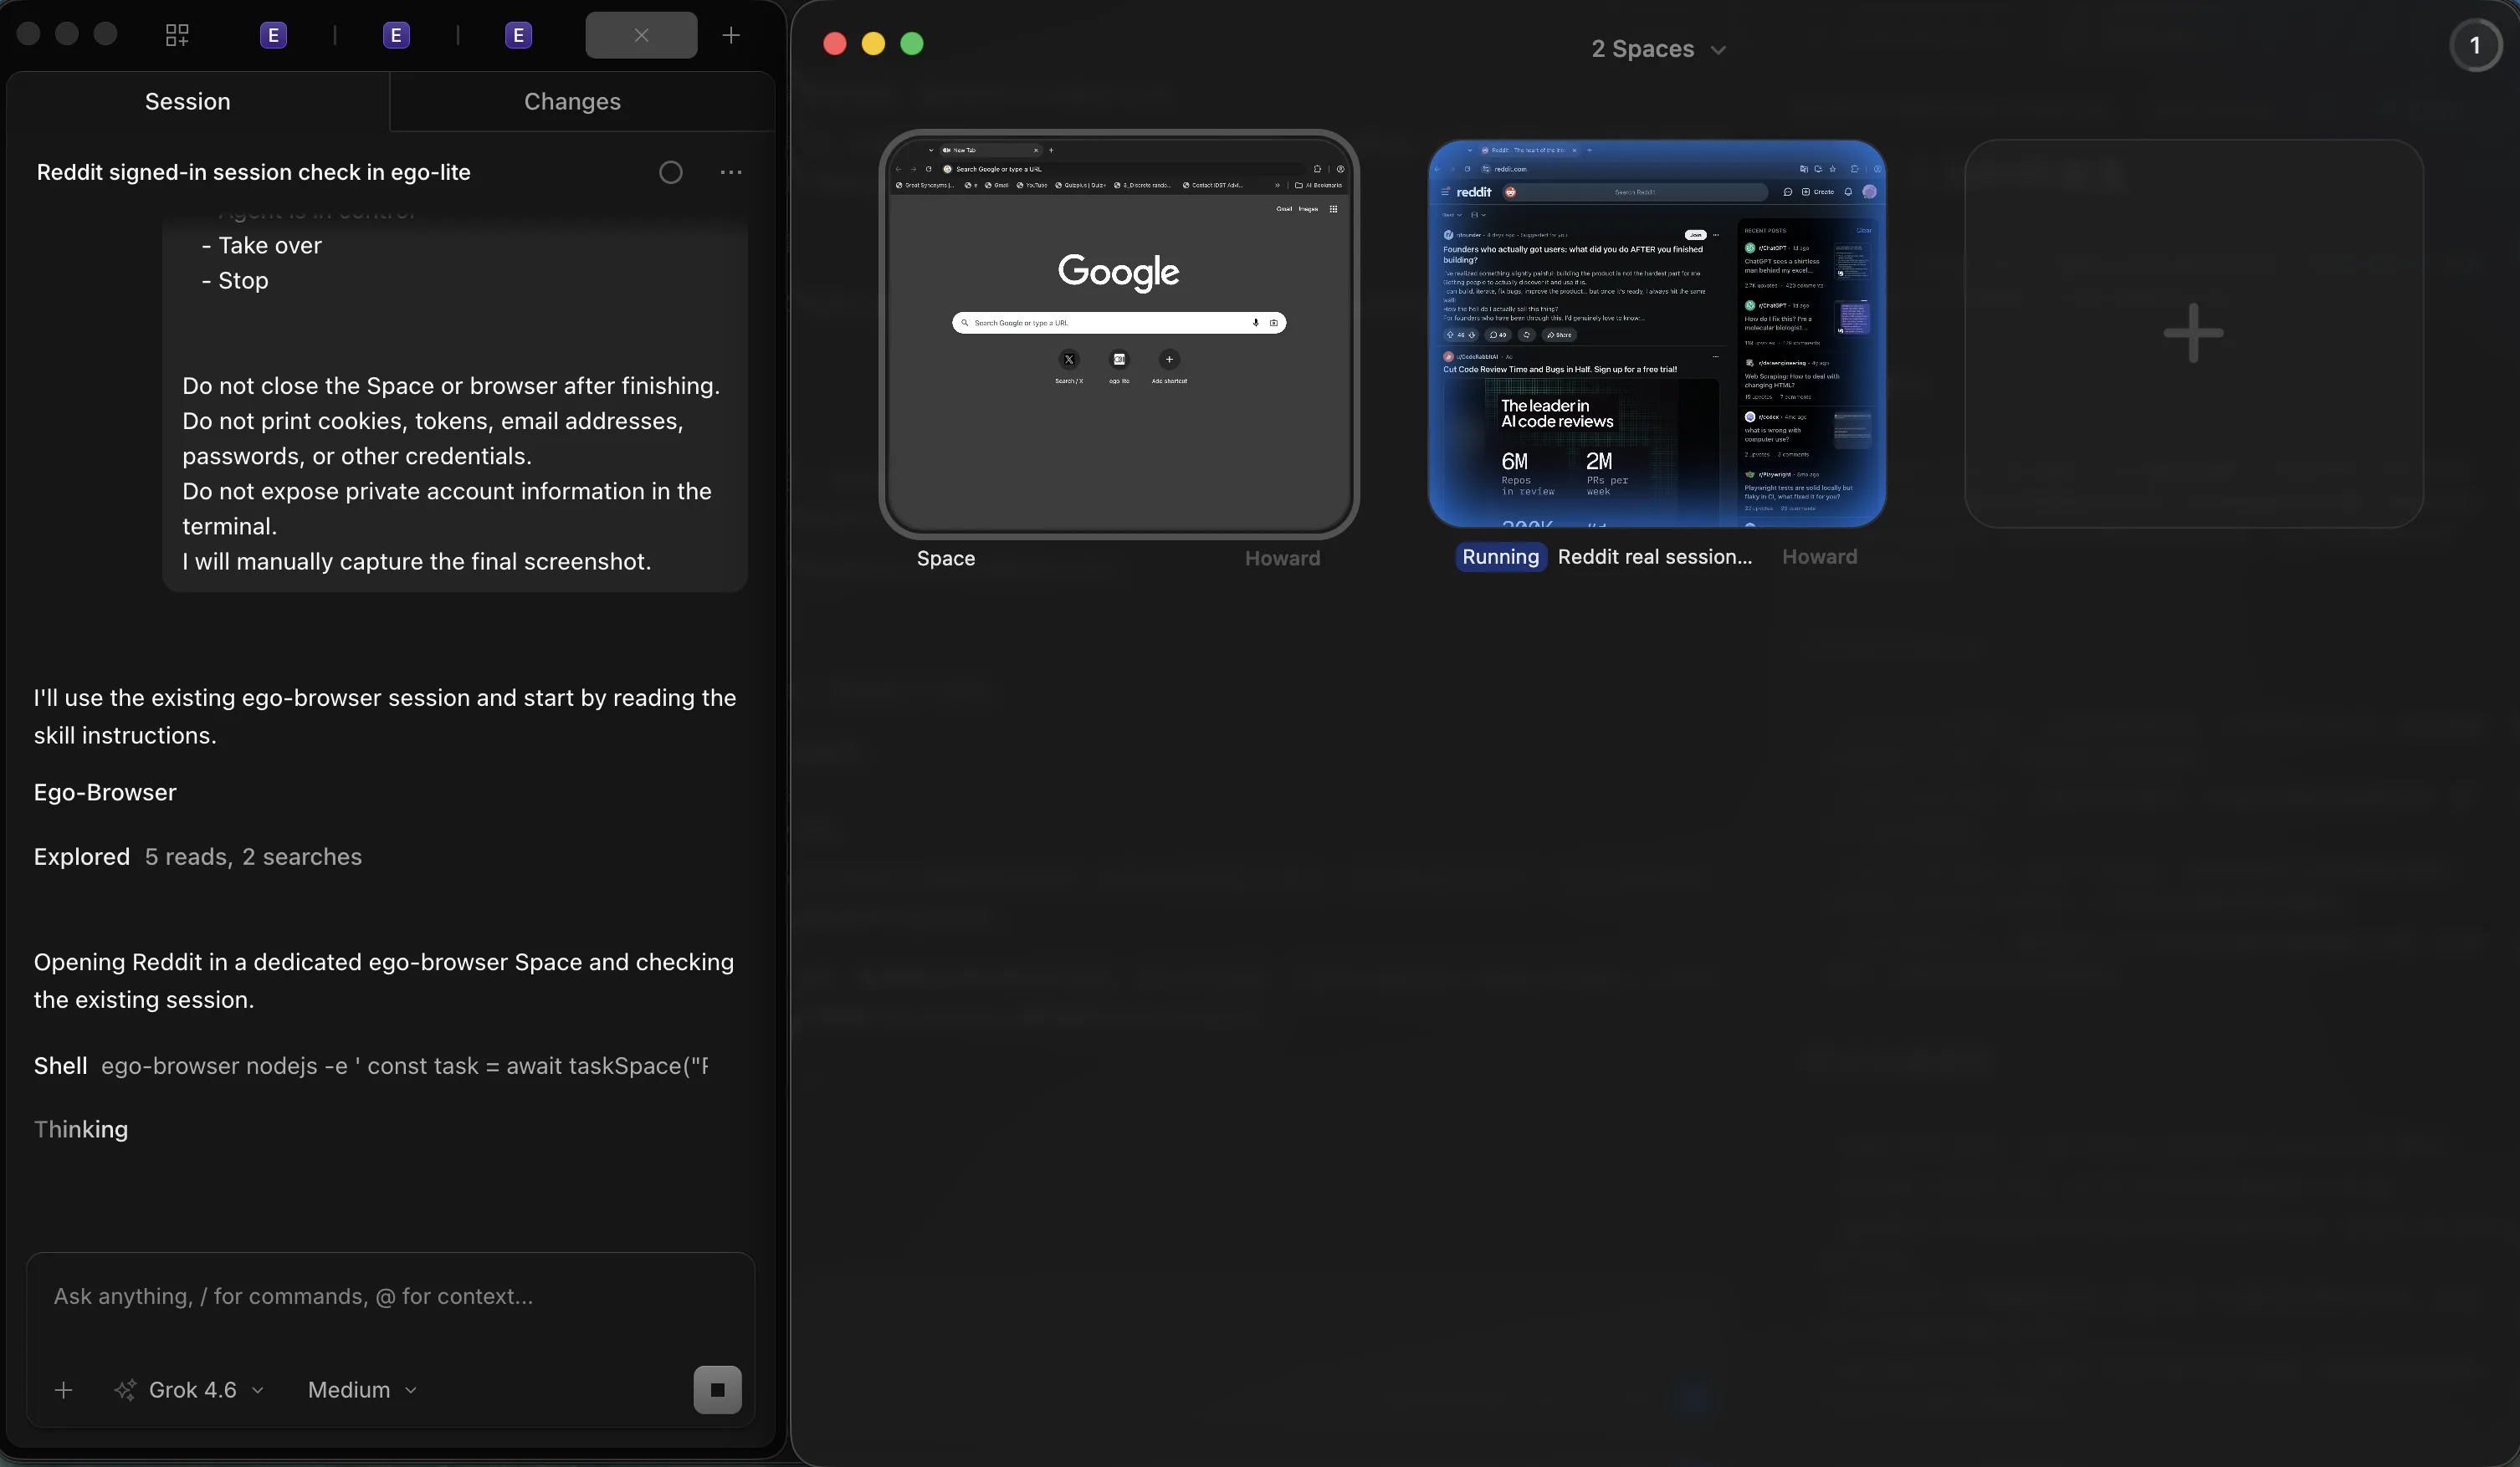Open the Ego-Browser skill entry

point(105,792)
